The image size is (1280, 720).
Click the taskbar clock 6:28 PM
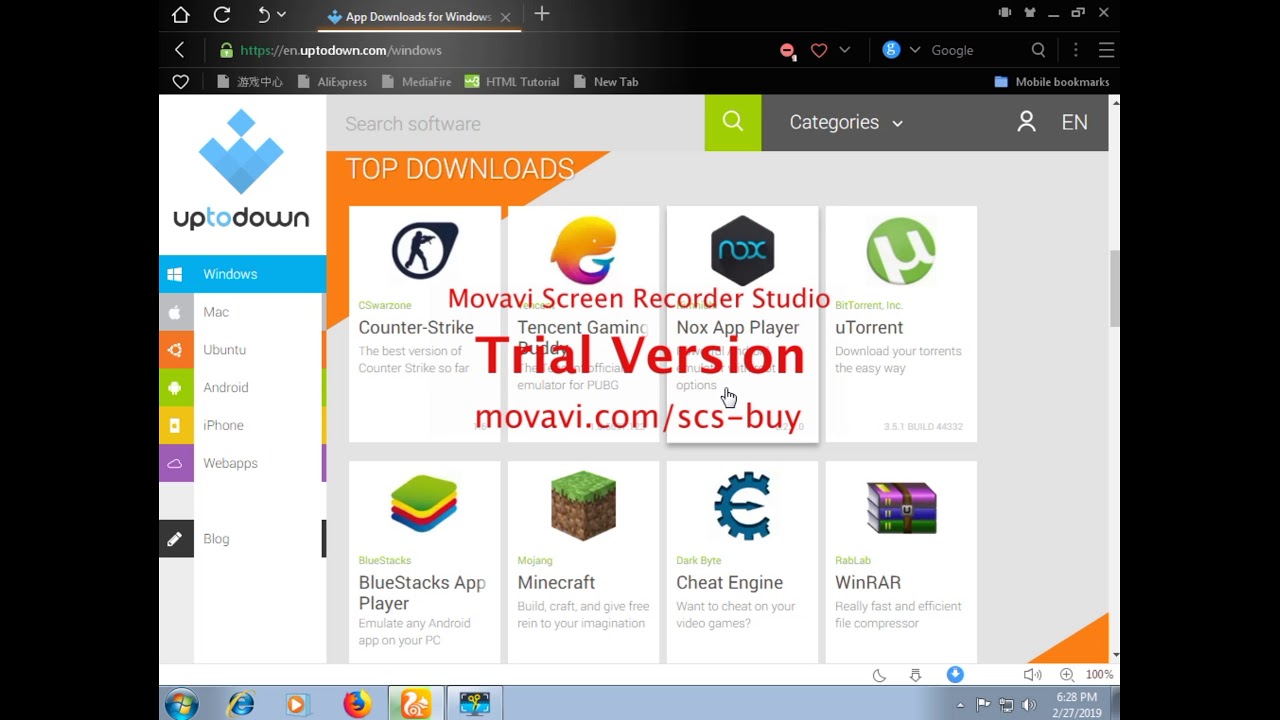pos(1076,697)
